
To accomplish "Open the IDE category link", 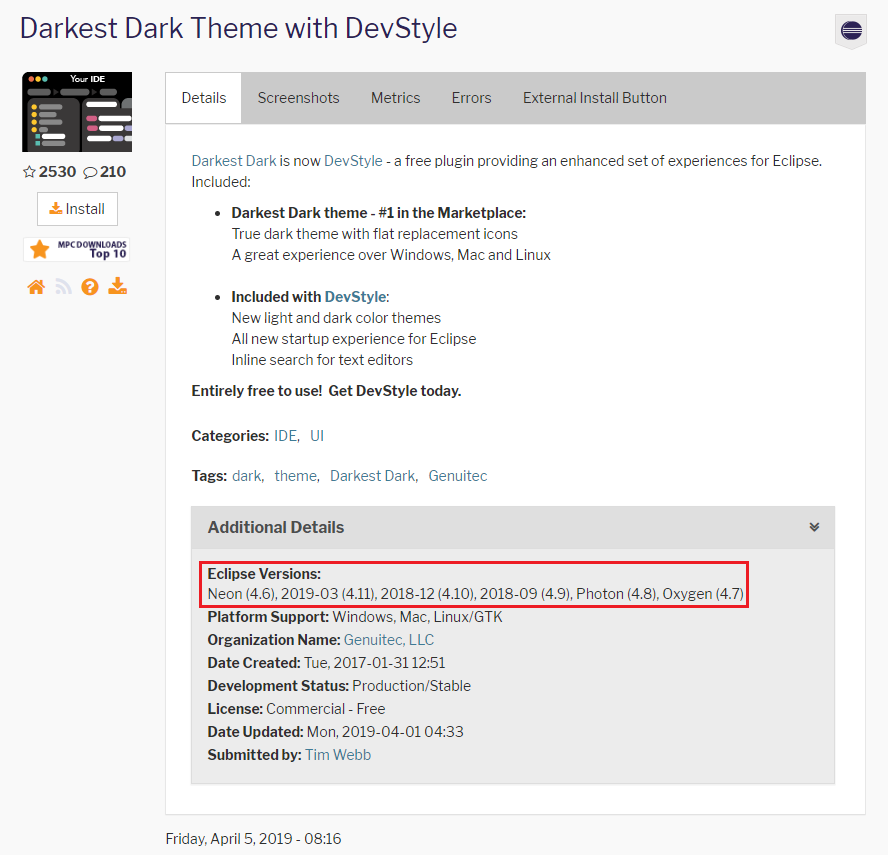I will (x=286, y=436).
